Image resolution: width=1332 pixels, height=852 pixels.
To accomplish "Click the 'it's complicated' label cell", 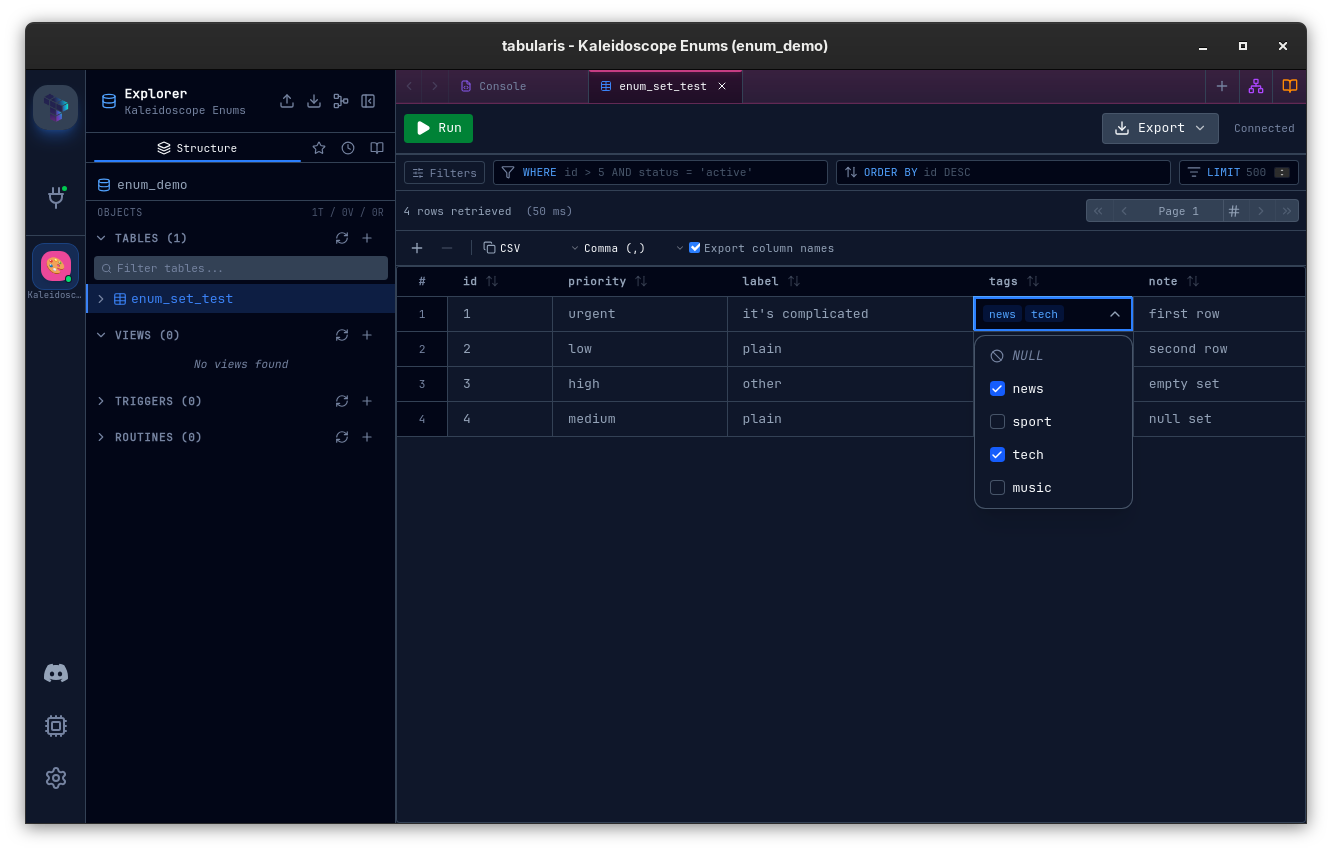I will point(850,314).
